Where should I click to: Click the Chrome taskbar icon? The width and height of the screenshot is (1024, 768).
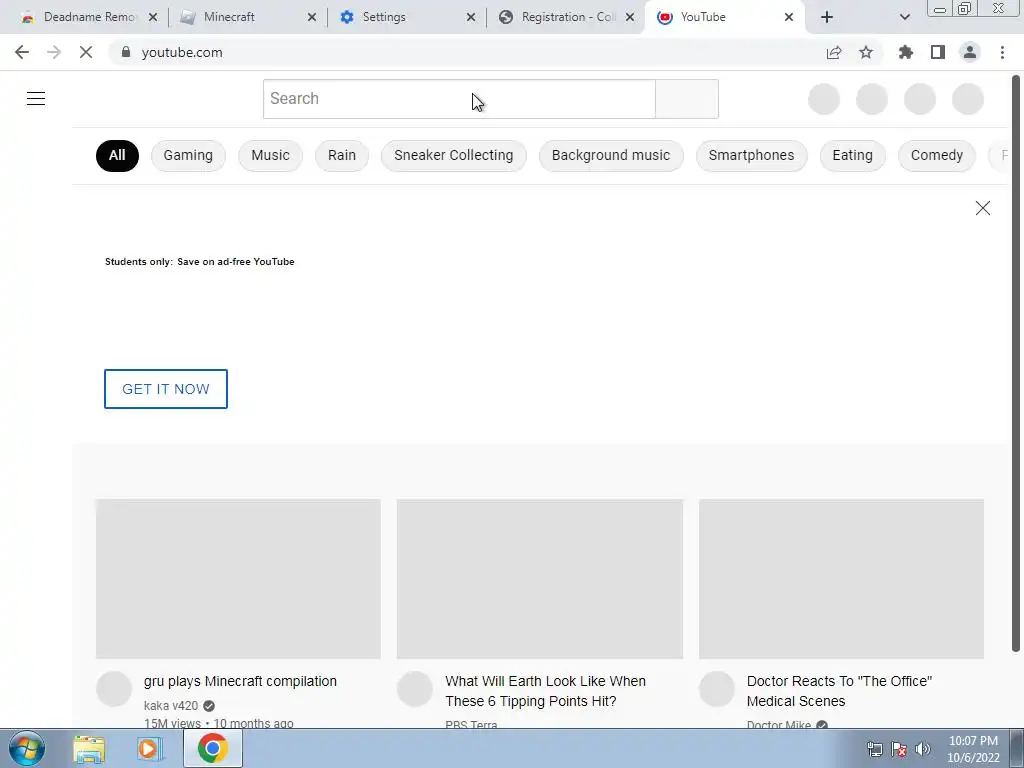[x=212, y=748]
